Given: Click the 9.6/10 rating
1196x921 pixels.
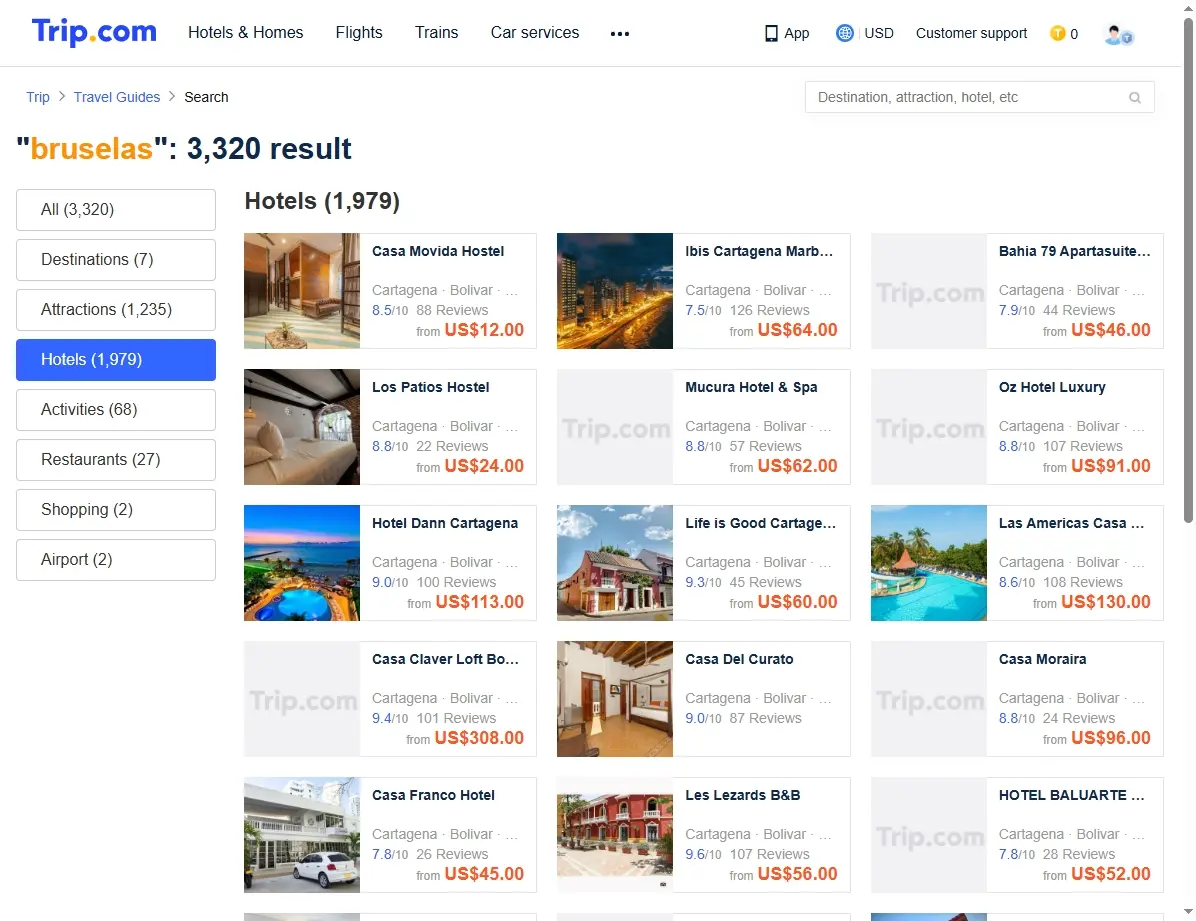Looking at the screenshot, I should pos(703,855).
